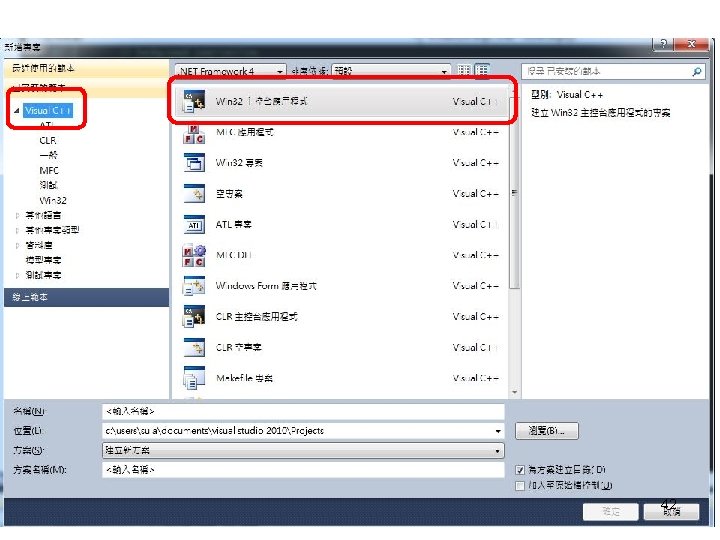Select the 模型專案 tree item
Image resolution: width=720 pixels, height=540 pixels.
(43, 260)
